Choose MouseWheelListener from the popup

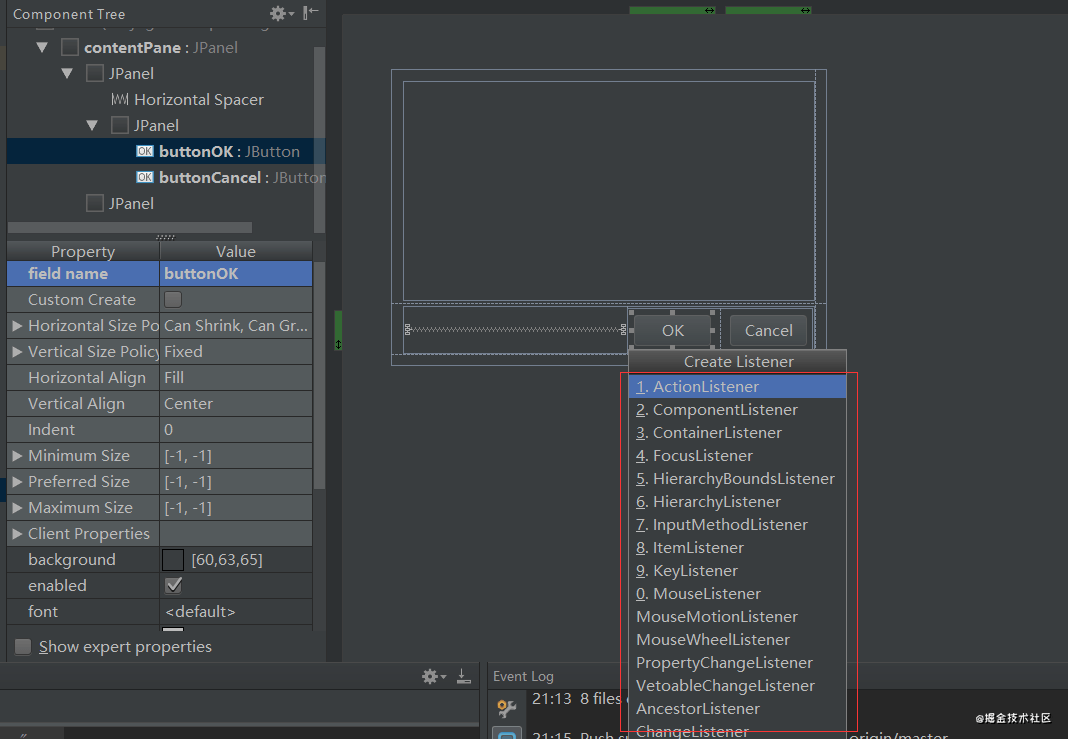coord(737,640)
